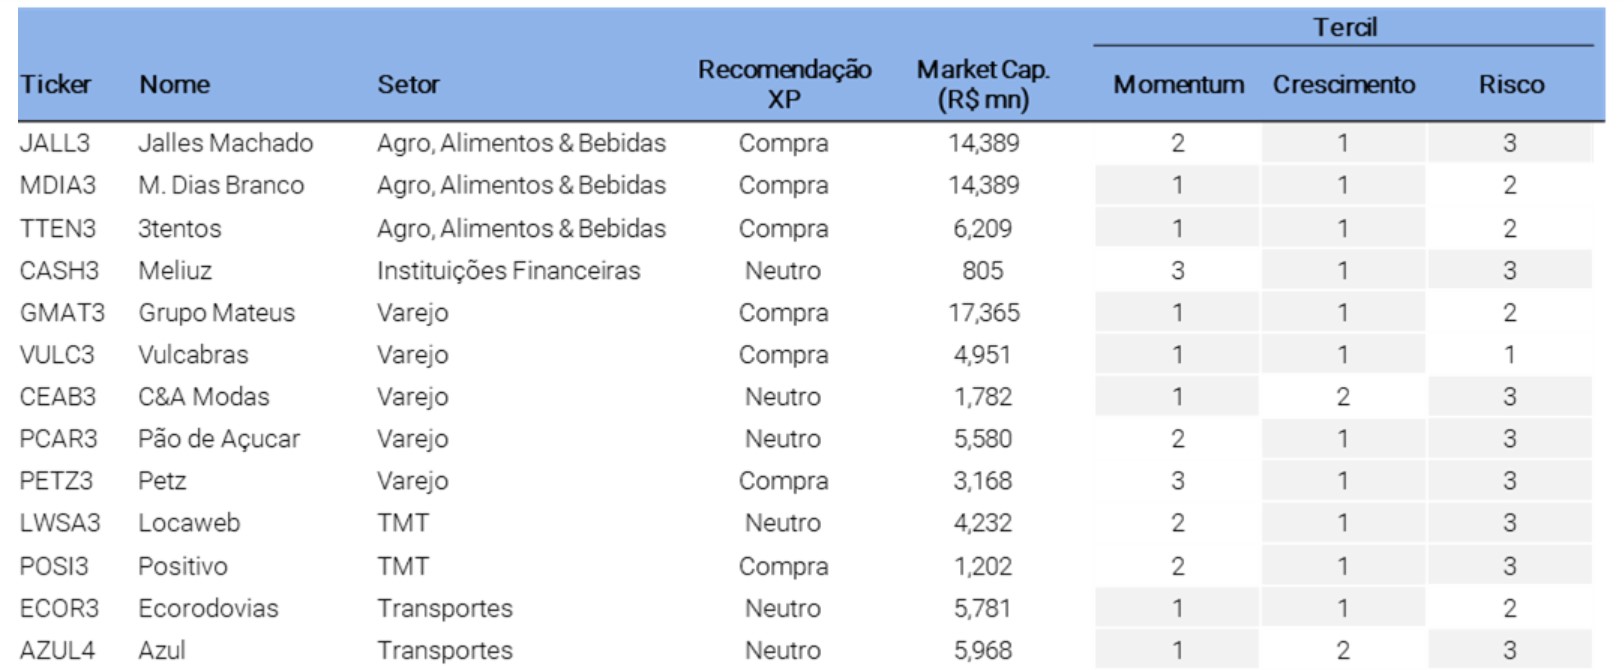Click the Instituições Financeiras sector cell
This screenshot has height=670, width=1624.
[x=508, y=271]
